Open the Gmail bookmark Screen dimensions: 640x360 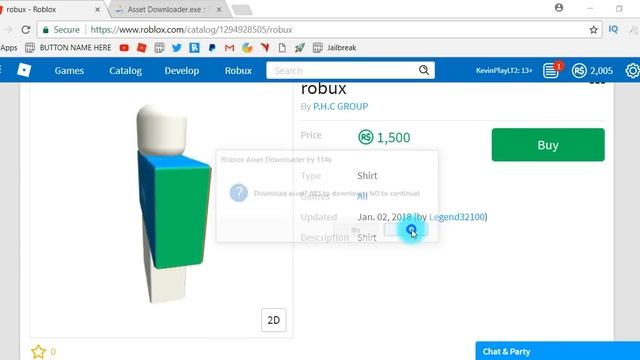click(x=229, y=48)
